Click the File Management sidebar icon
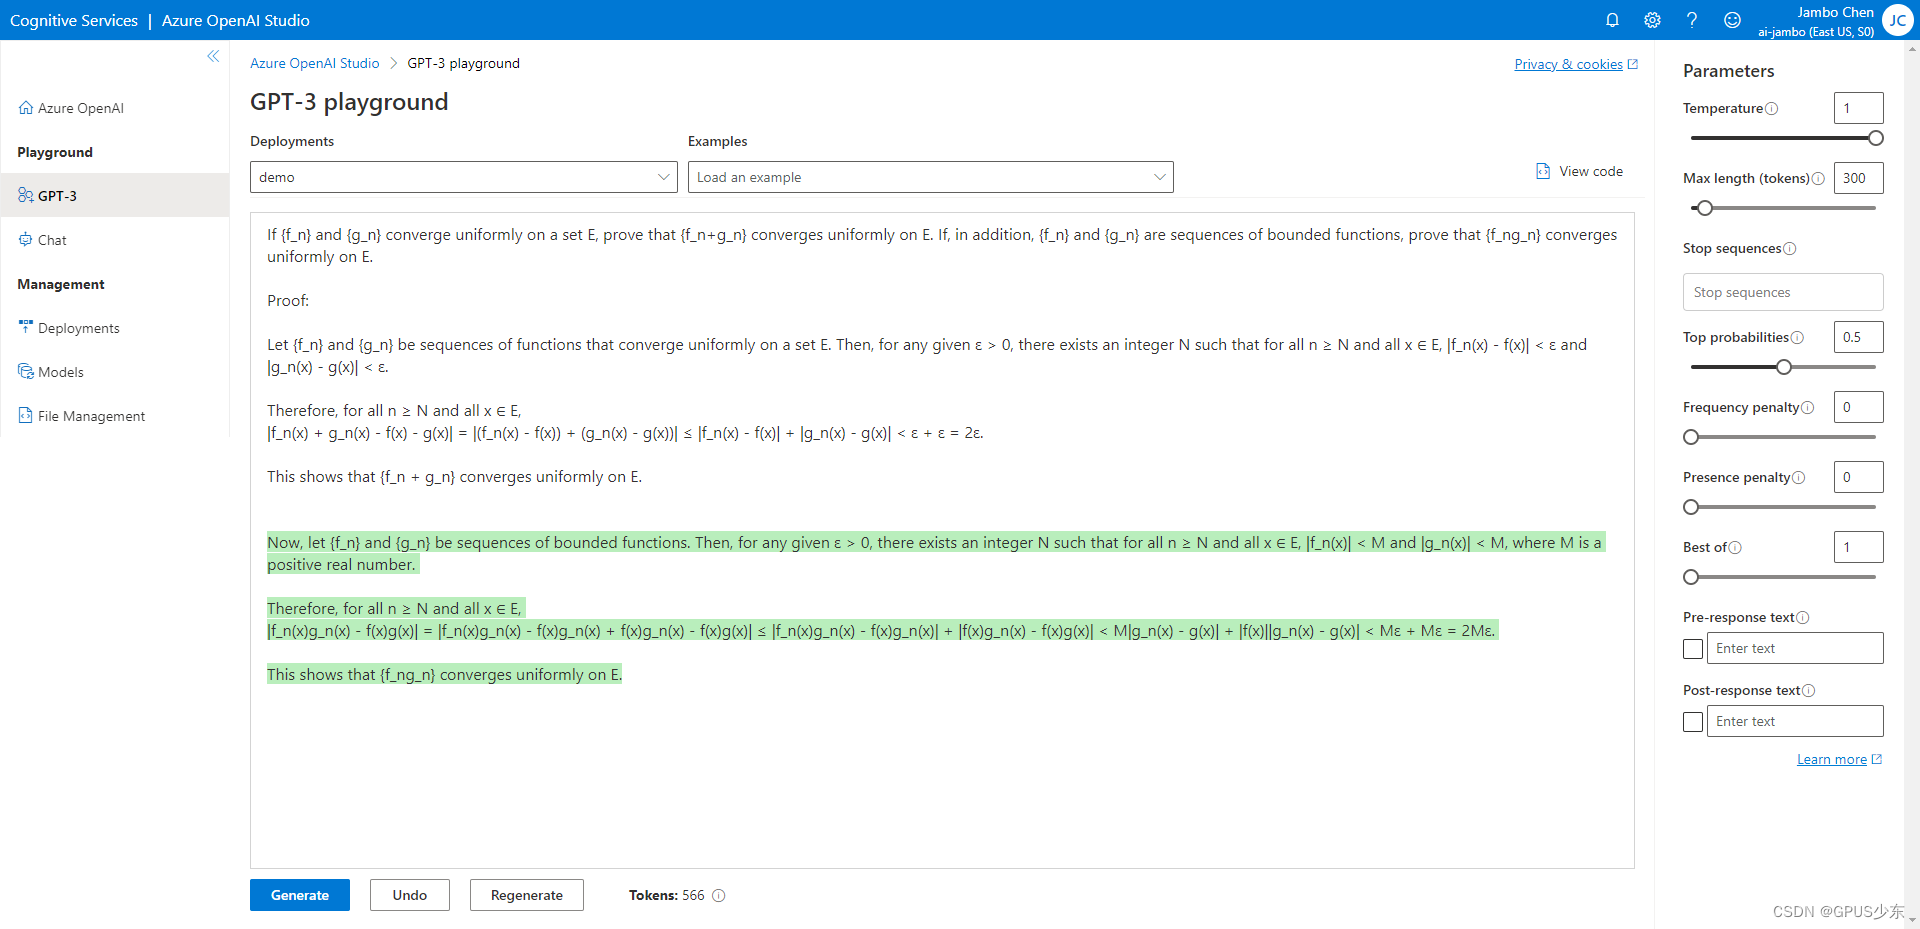Viewport: 1920px width, 929px height. pyautogui.click(x=26, y=415)
